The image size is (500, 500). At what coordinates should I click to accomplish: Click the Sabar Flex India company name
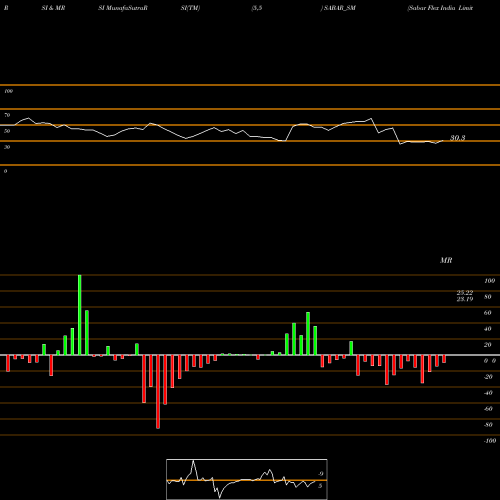(440, 8)
